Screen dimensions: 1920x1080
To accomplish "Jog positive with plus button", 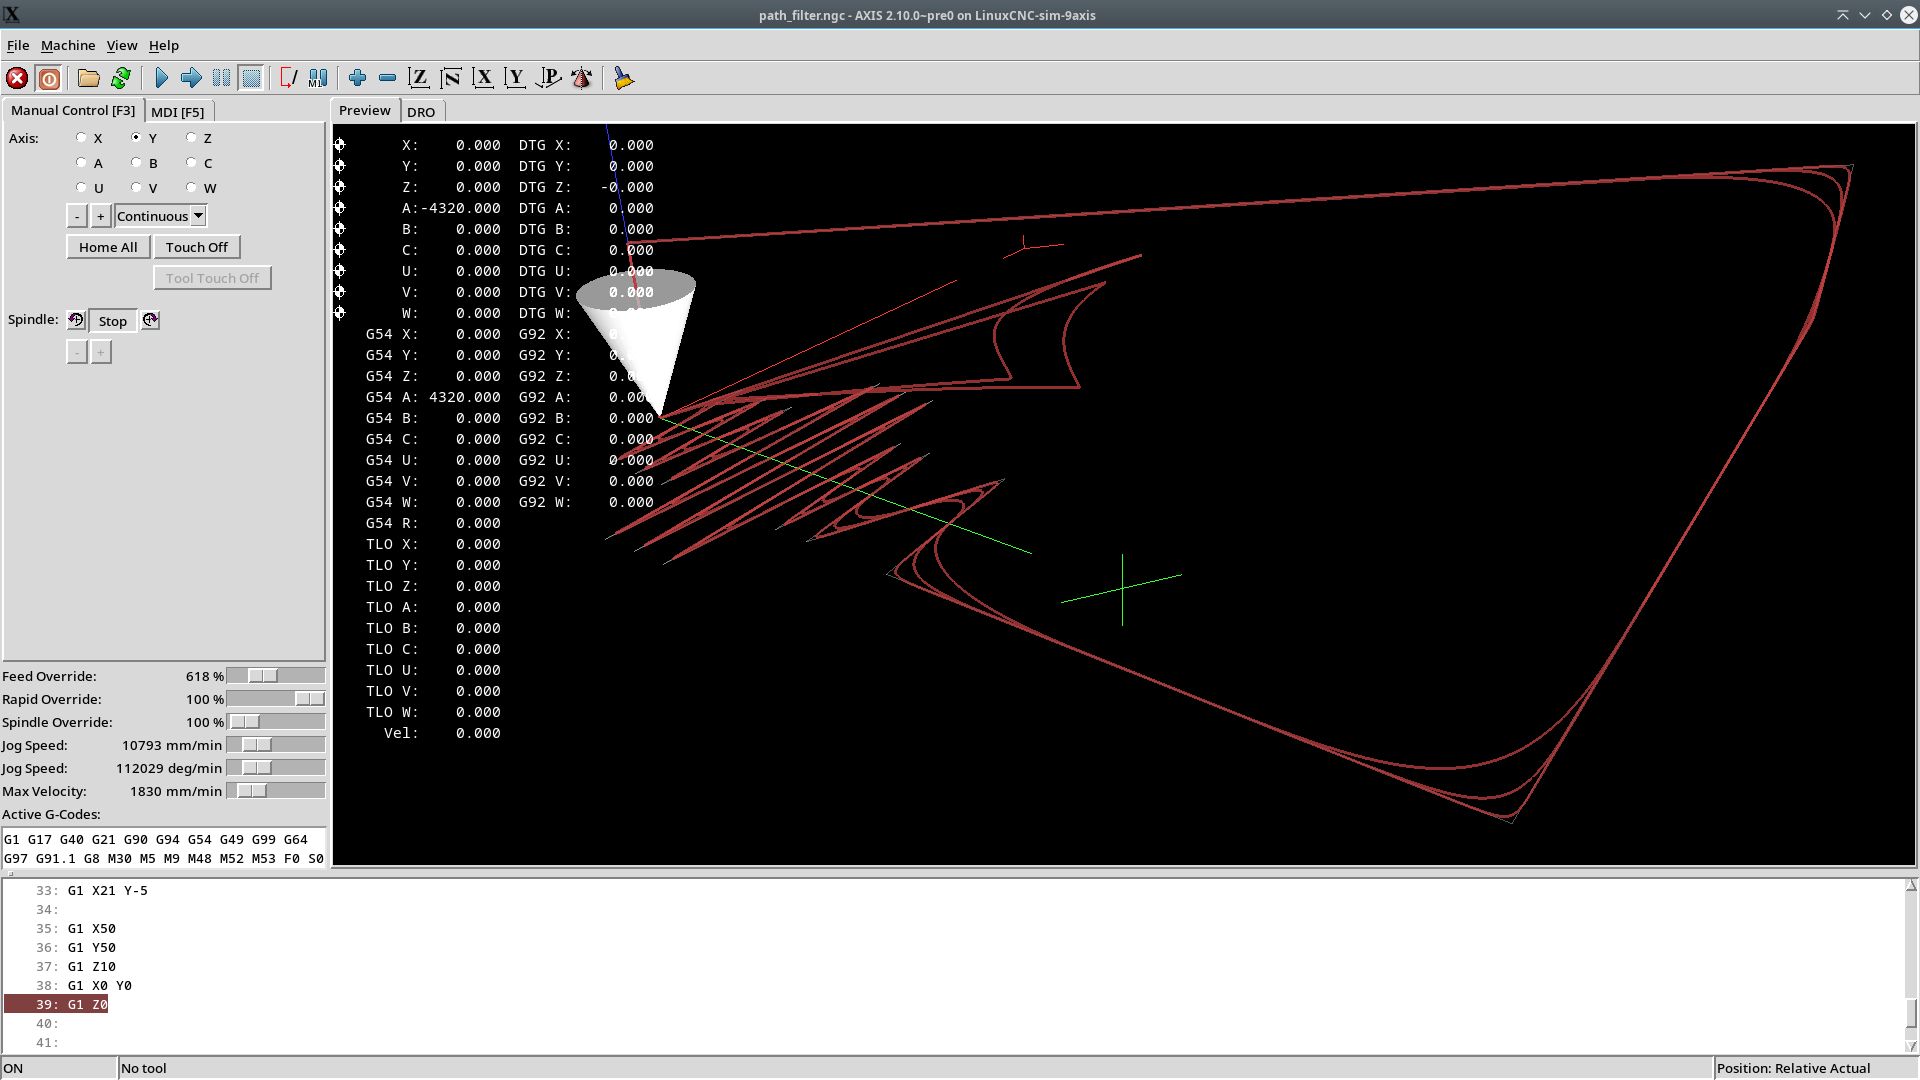I will pyautogui.click(x=100, y=216).
